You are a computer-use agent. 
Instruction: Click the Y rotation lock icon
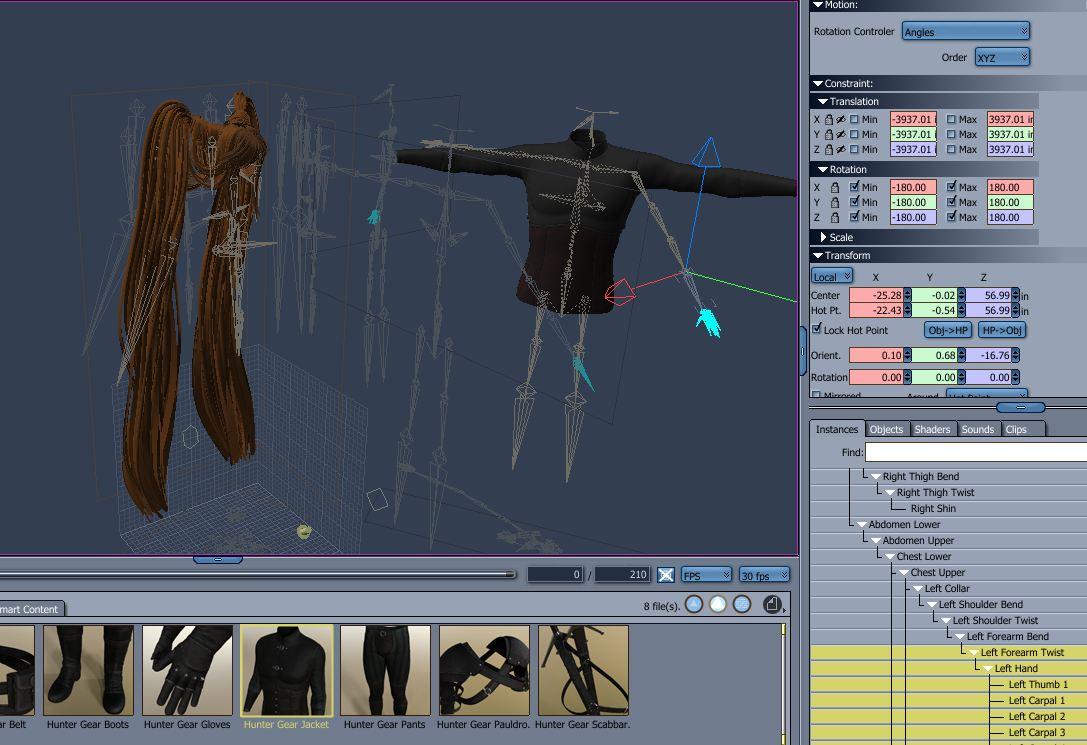coord(833,203)
